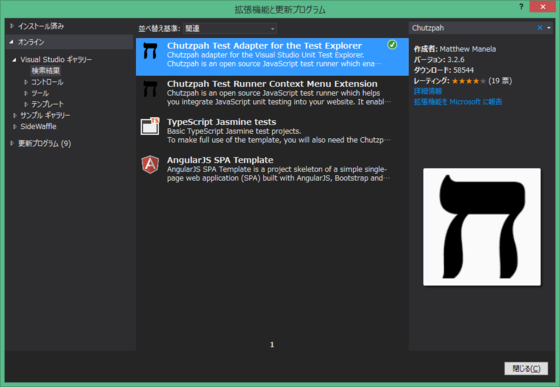Open the help question mark button
This screenshot has height=387, width=560.
coord(521,6)
